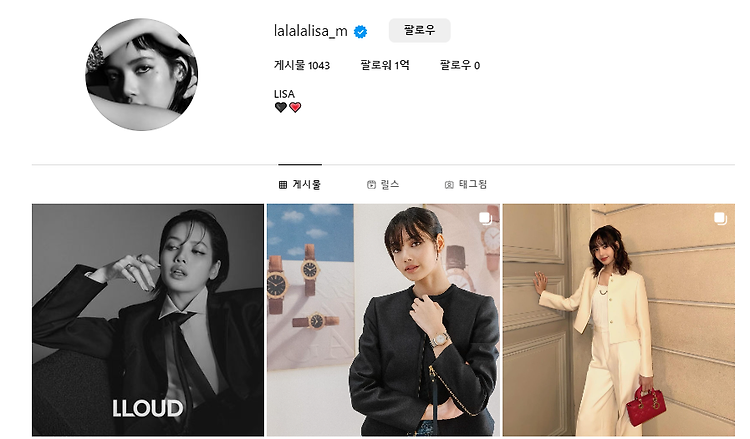
Task: Click the 게시물 1043 post count
Action: click(302, 65)
